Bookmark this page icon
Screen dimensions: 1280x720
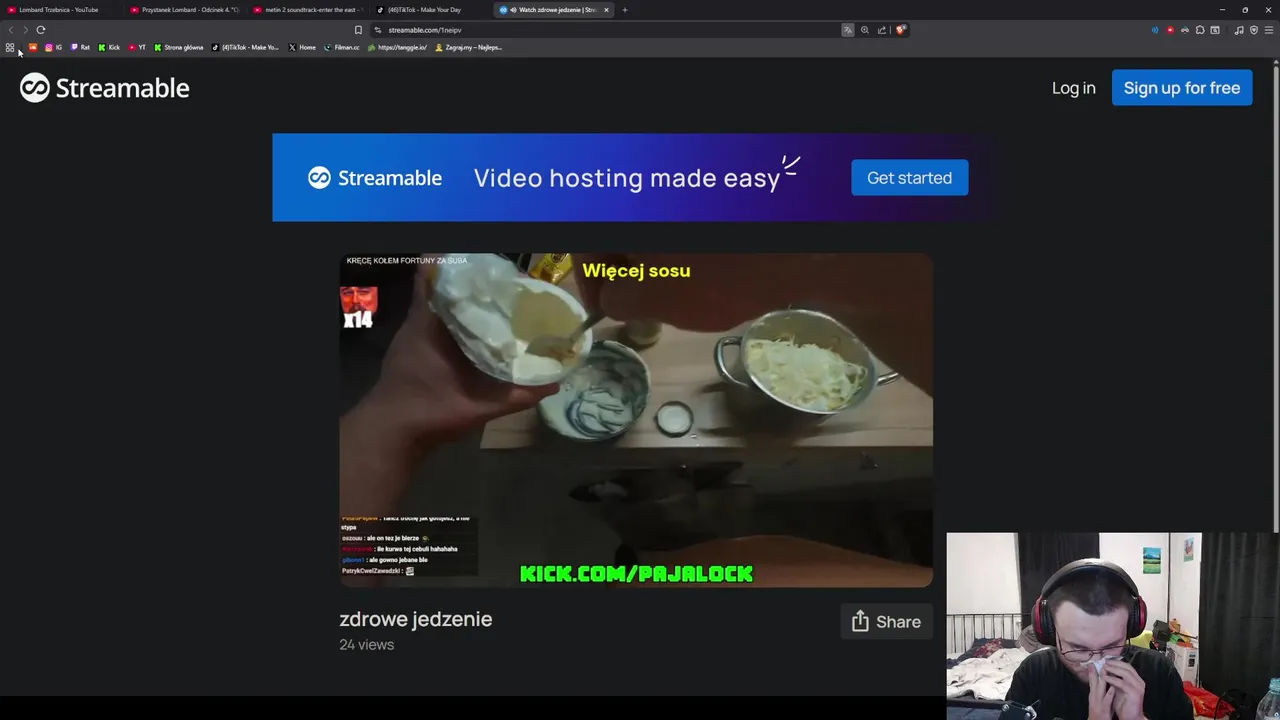(x=358, y=30)
